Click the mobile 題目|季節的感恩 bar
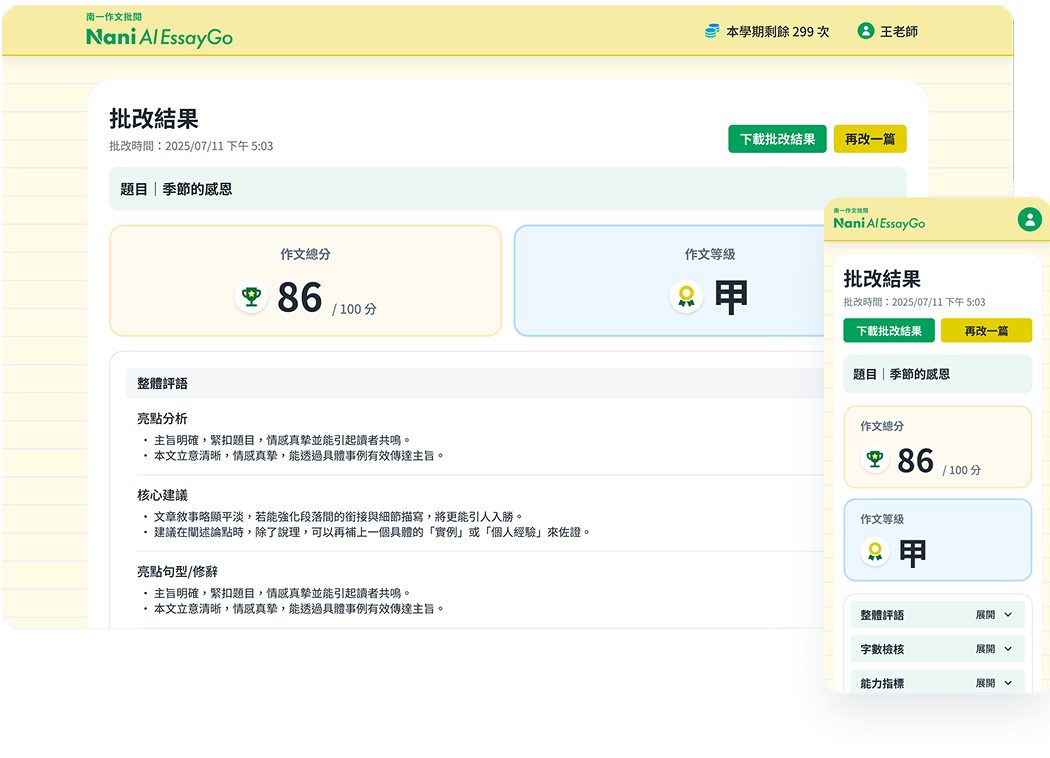Screen dimensions: 1050x758 938,374
